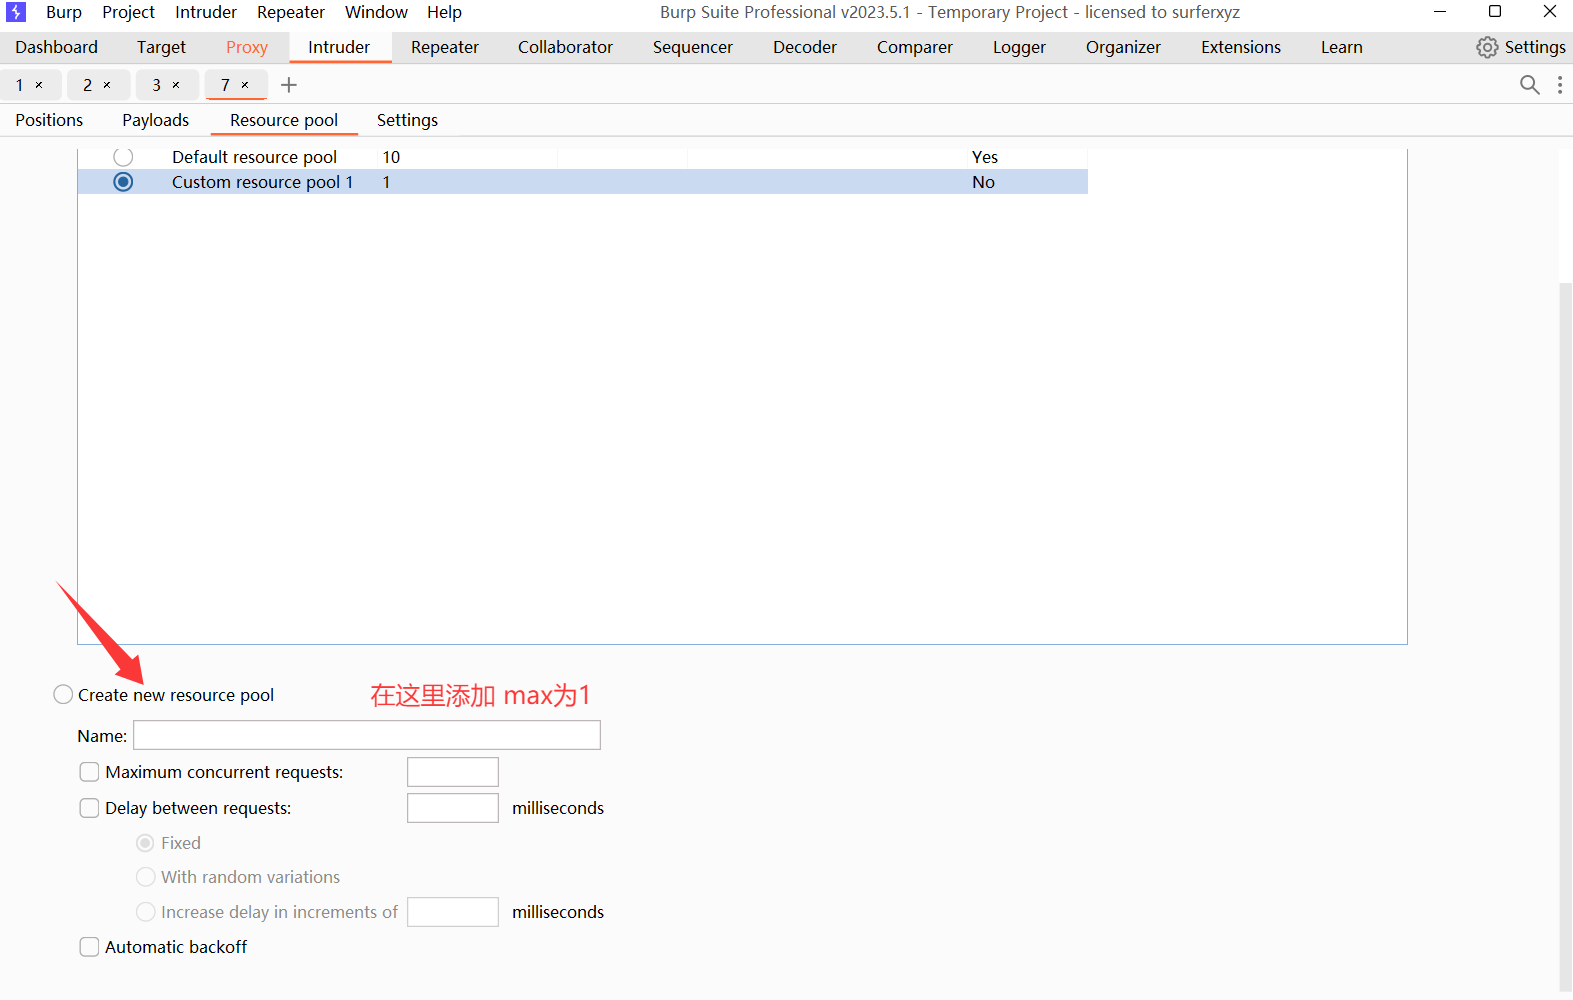Switch to the Comparer tab
The width and height of the screenshot is (1573, 1000).
tap(915, 47)
